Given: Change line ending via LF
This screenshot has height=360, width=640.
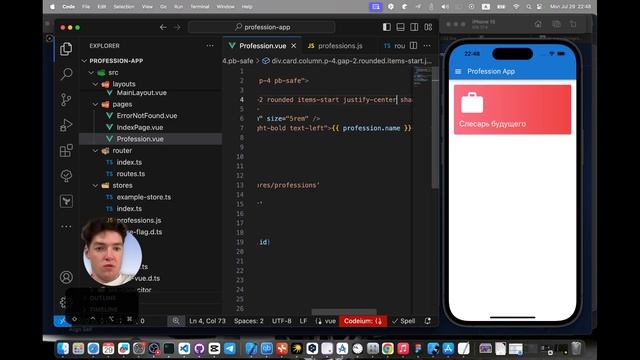Looking at the screenshot, I should tap(303, 321).
